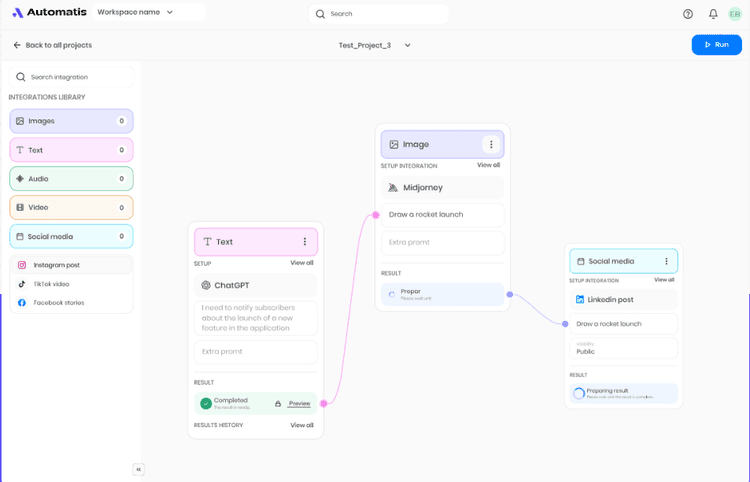The height and width of the screenshot is (482, 750).
Task: Open the Test_Project_3 project dropdown
Action: [407, 45]
